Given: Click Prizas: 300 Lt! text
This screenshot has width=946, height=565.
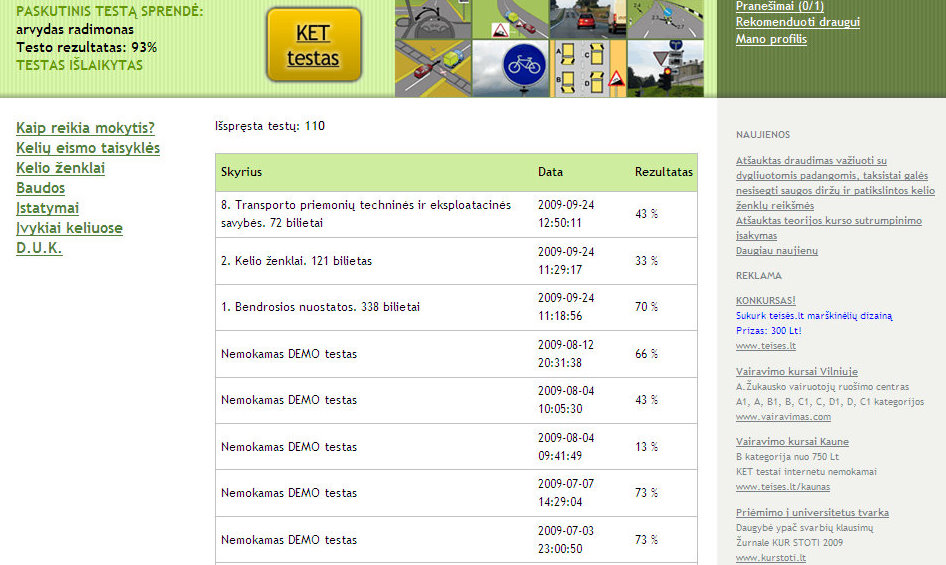Looking at the screenshot, I should pos(769,330).
